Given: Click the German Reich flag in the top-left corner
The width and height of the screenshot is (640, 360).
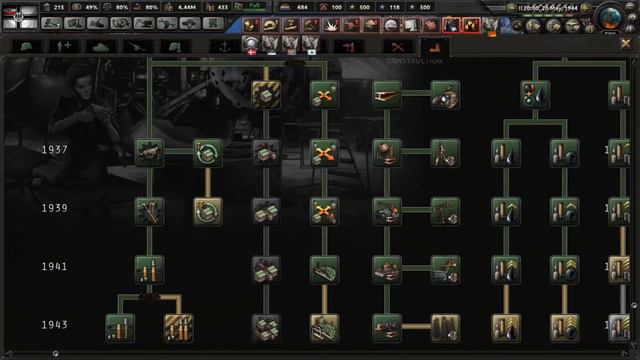Looking at the screenshot, I should [19, 16].
